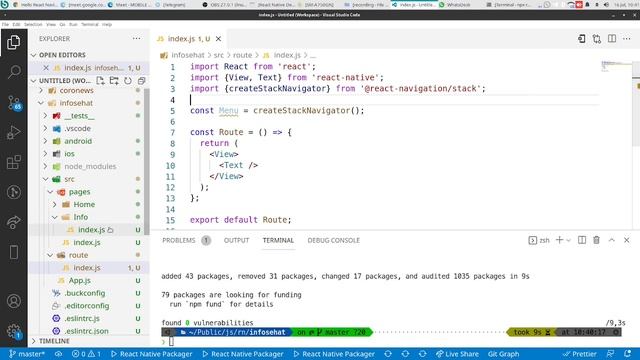The width and height of the screenshot is (640, 360).
Task: Close the terminal panel
Action: (627, 240)
